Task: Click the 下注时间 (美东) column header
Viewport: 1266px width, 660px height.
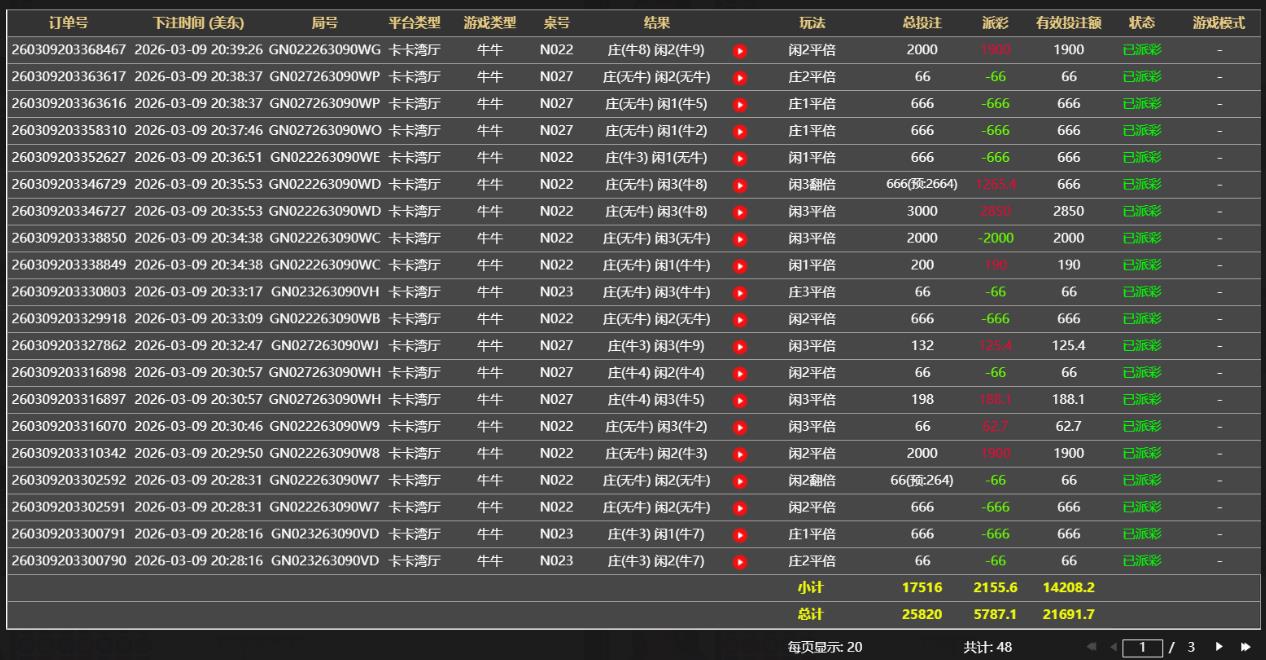Action: pos(198,23)
